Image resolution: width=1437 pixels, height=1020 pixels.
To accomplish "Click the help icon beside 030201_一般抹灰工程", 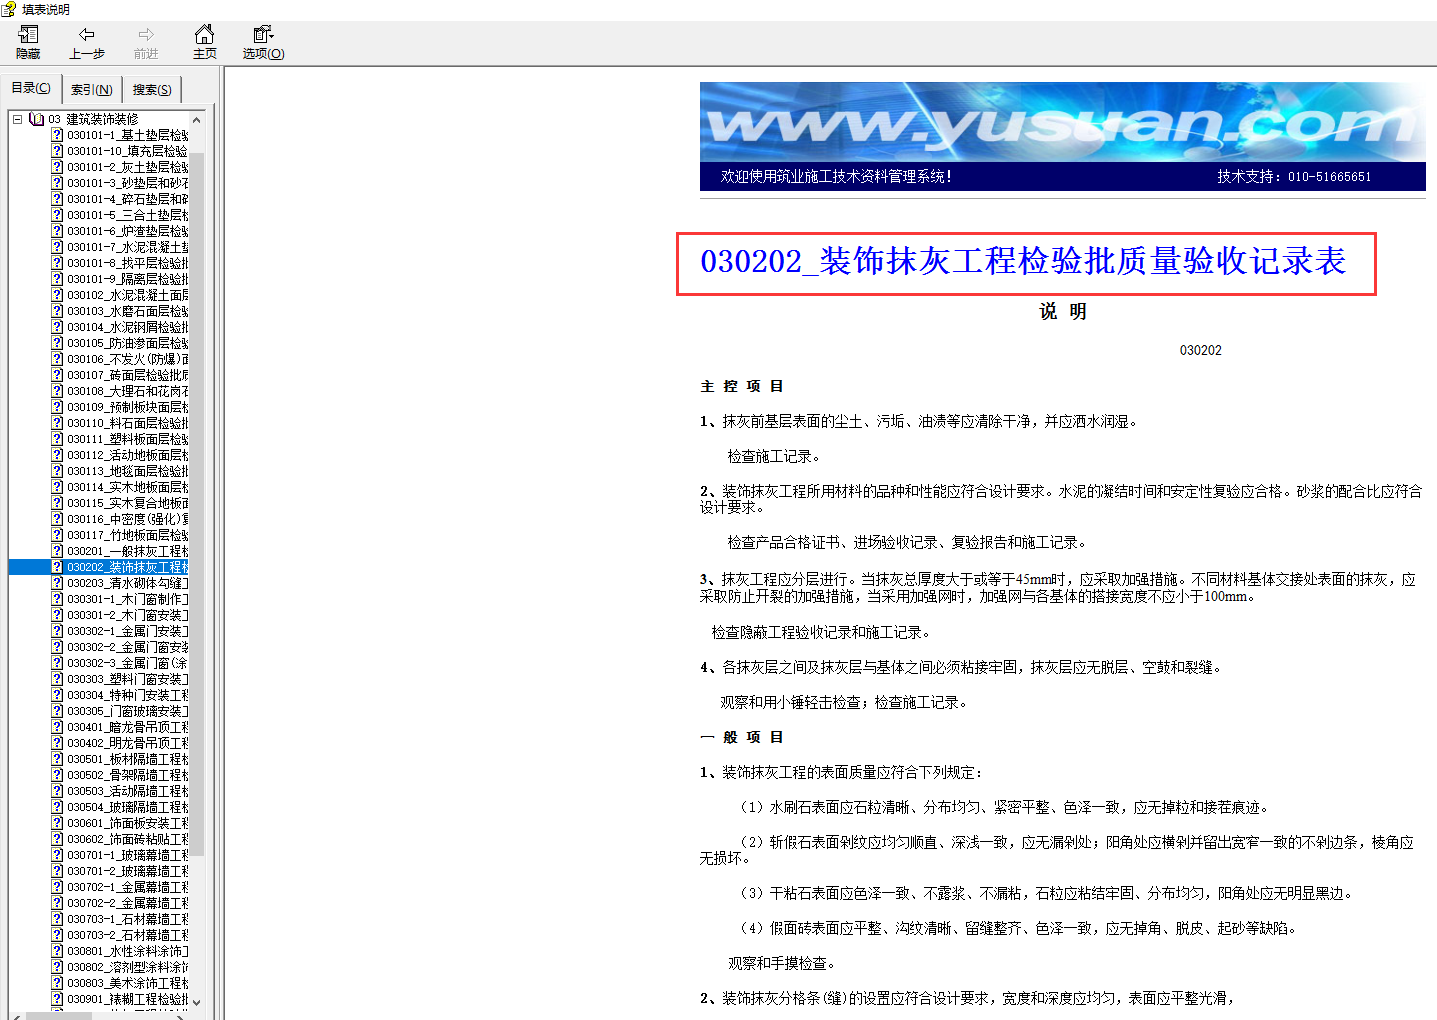I will pyautogui.click(x=57, y=551).
